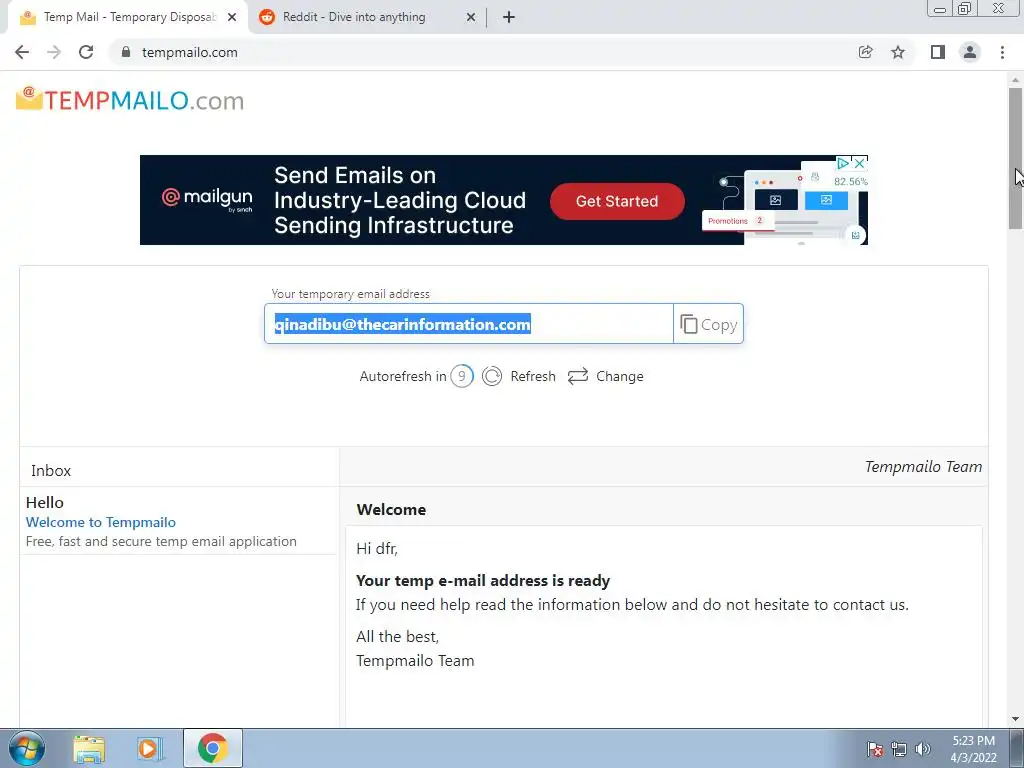
Task: Click Get Started in the mailgun ad
Action: pyautogui.click(x=617, y=201)
